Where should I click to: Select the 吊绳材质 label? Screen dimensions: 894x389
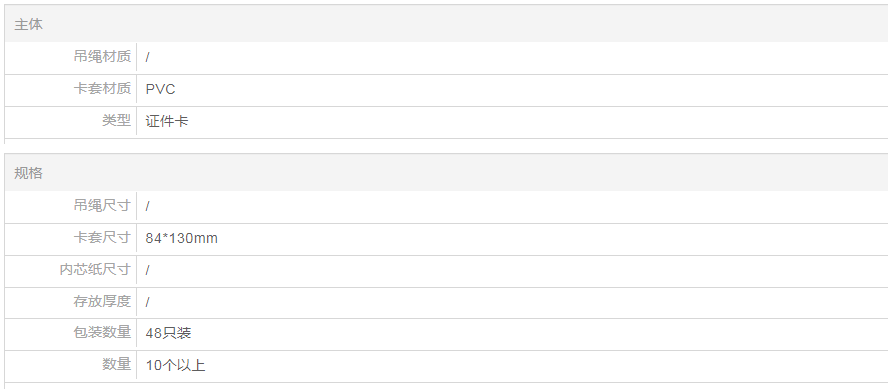tap(102, 56)
